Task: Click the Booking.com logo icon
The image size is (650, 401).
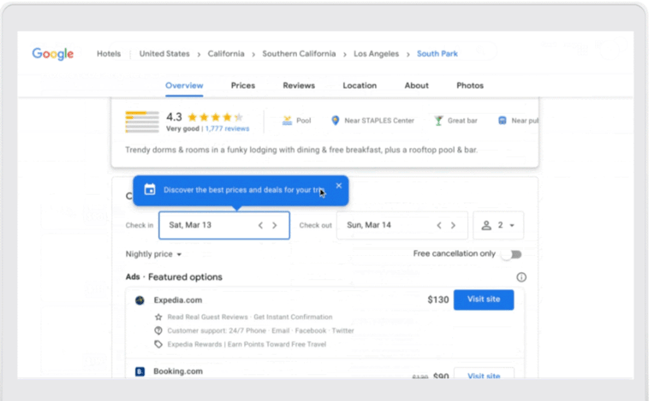Action: click(x=140, y=371)
